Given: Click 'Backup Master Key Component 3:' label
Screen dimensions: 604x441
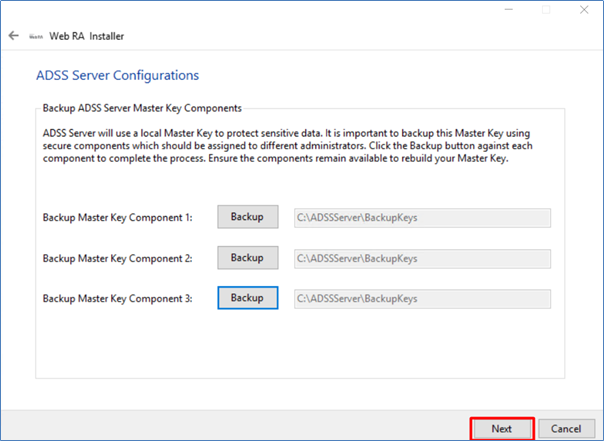Looking at the screenshot, I should click(117, 298).
